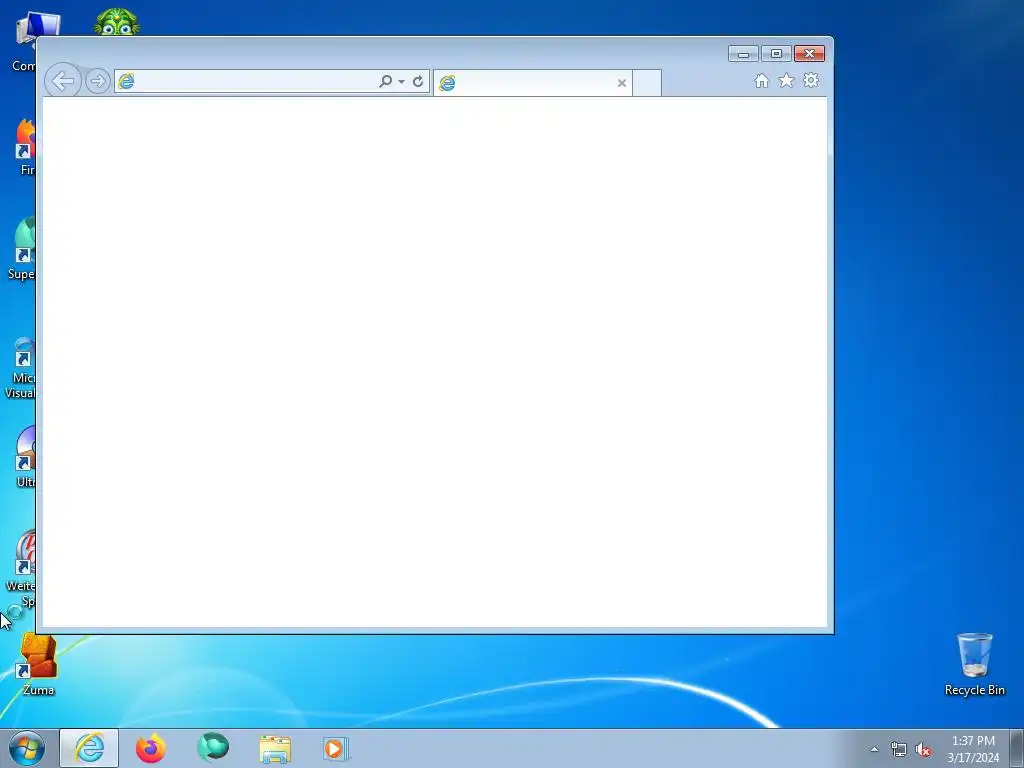
Task: Maximize the Internet Explorer window
Action: point(776,54)
